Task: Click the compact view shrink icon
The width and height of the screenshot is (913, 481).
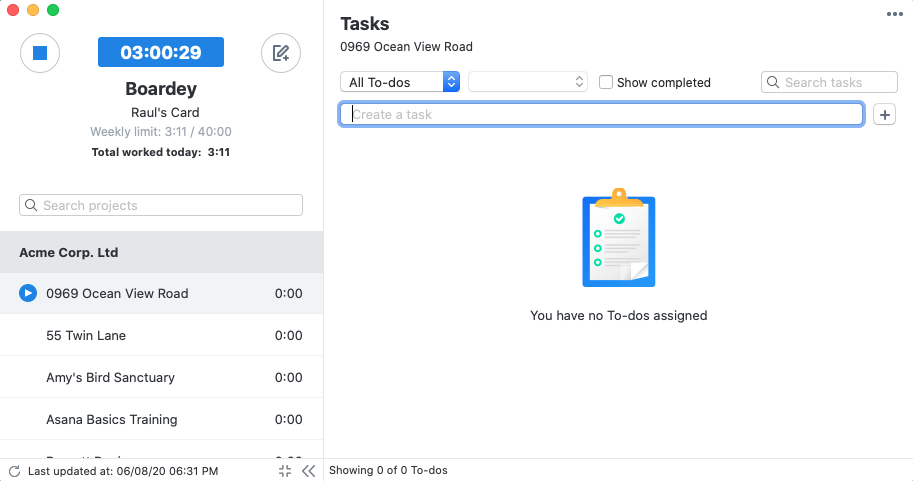Action: [x=285, y=471]
